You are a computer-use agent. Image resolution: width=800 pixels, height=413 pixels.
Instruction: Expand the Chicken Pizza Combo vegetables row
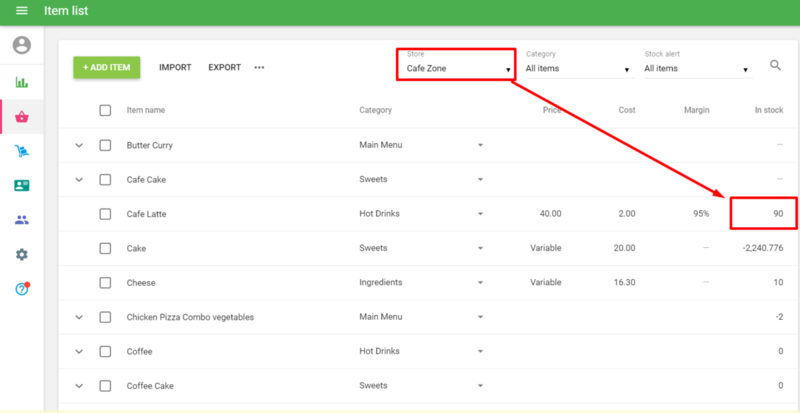click(79, 317)
